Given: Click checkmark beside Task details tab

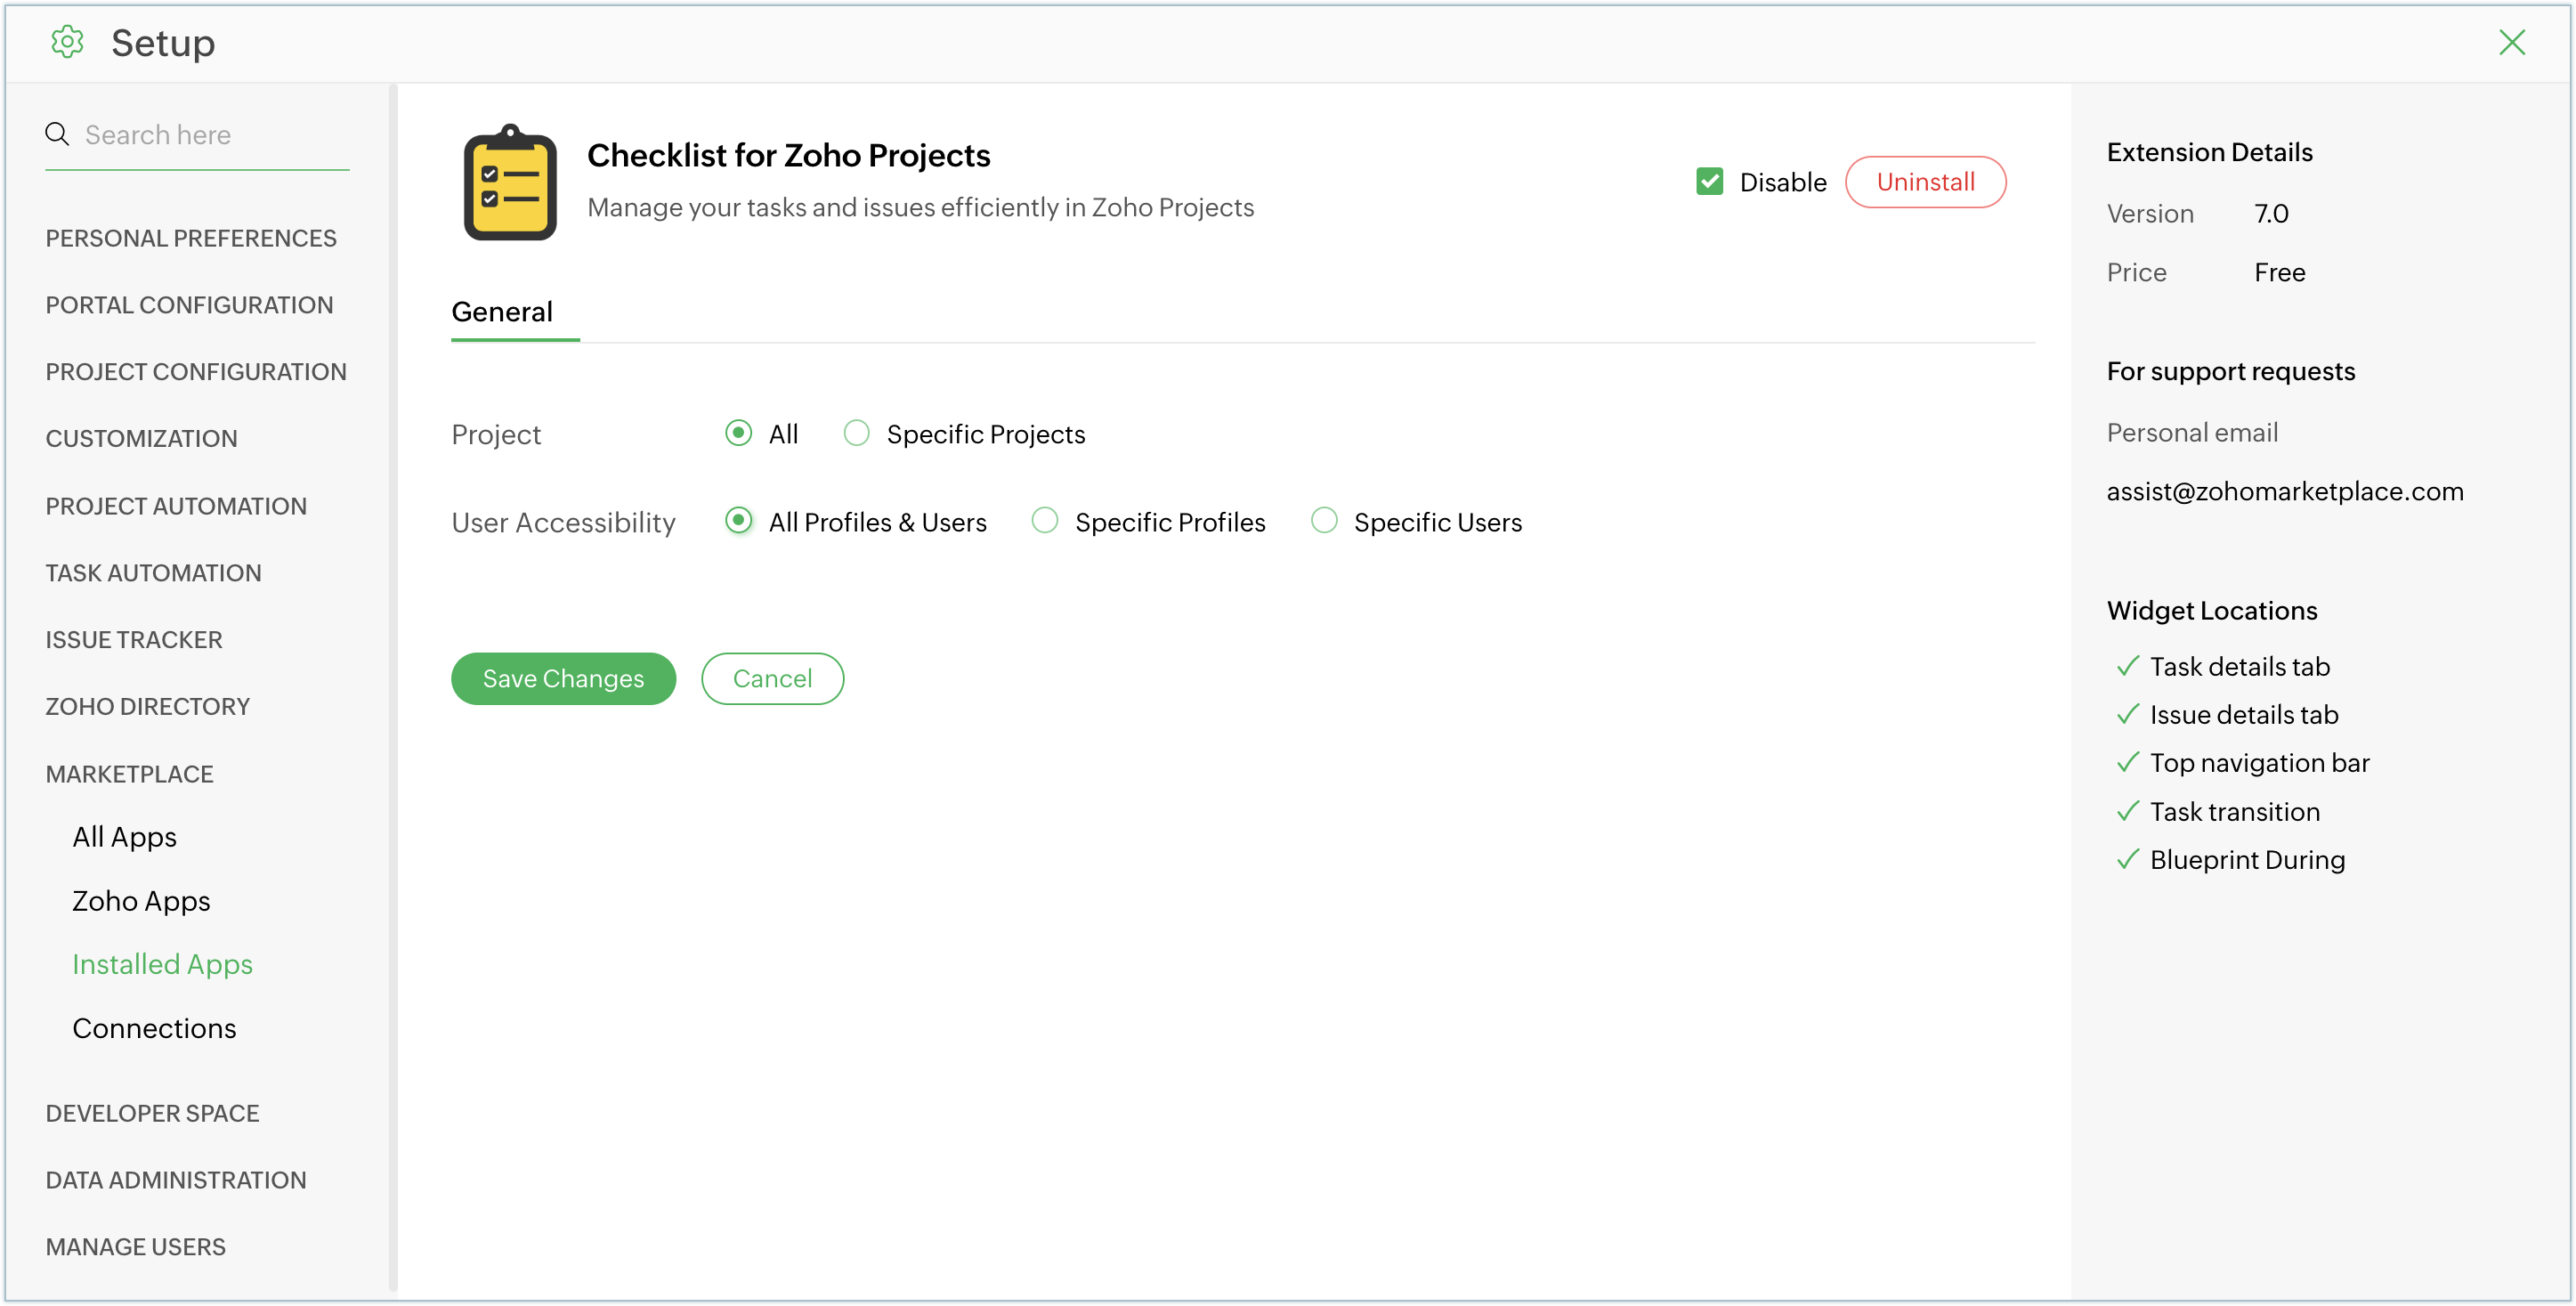Looking at the screenshot, I should point(2127,666).
